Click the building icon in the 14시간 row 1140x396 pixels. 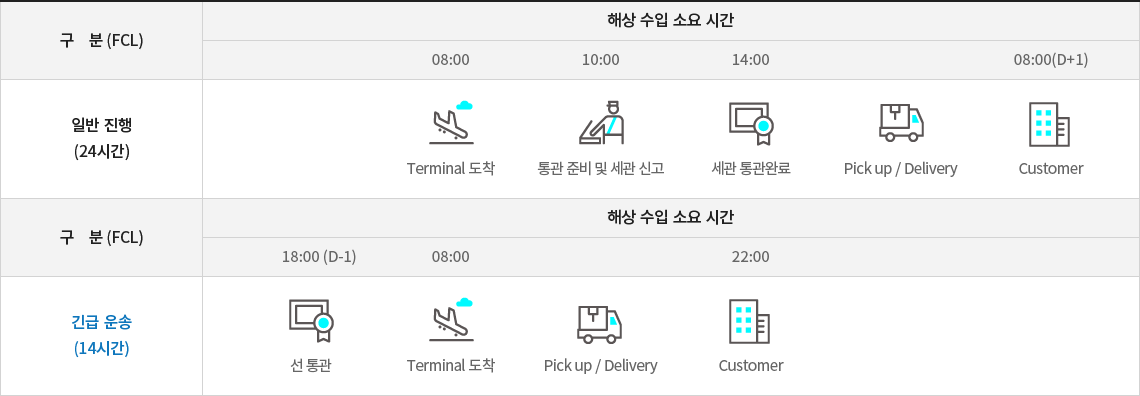click(750, 321)
